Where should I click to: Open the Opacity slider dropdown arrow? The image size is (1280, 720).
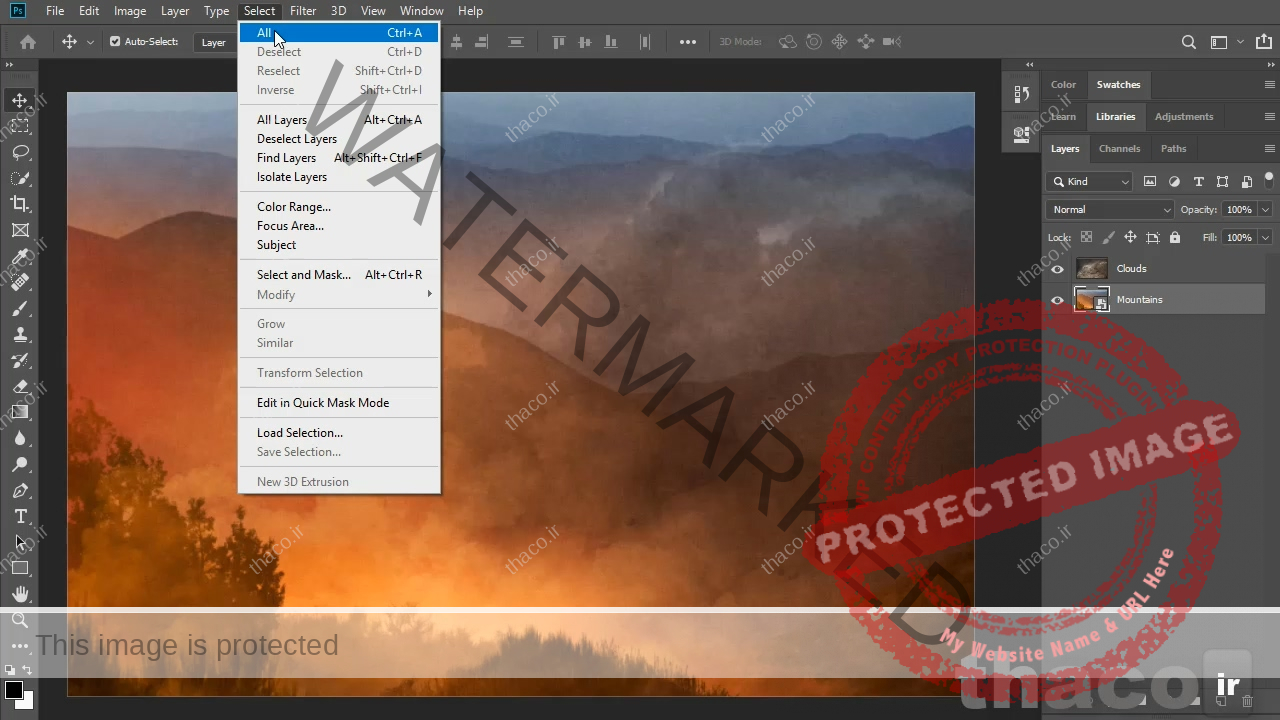coord(1265,209)
